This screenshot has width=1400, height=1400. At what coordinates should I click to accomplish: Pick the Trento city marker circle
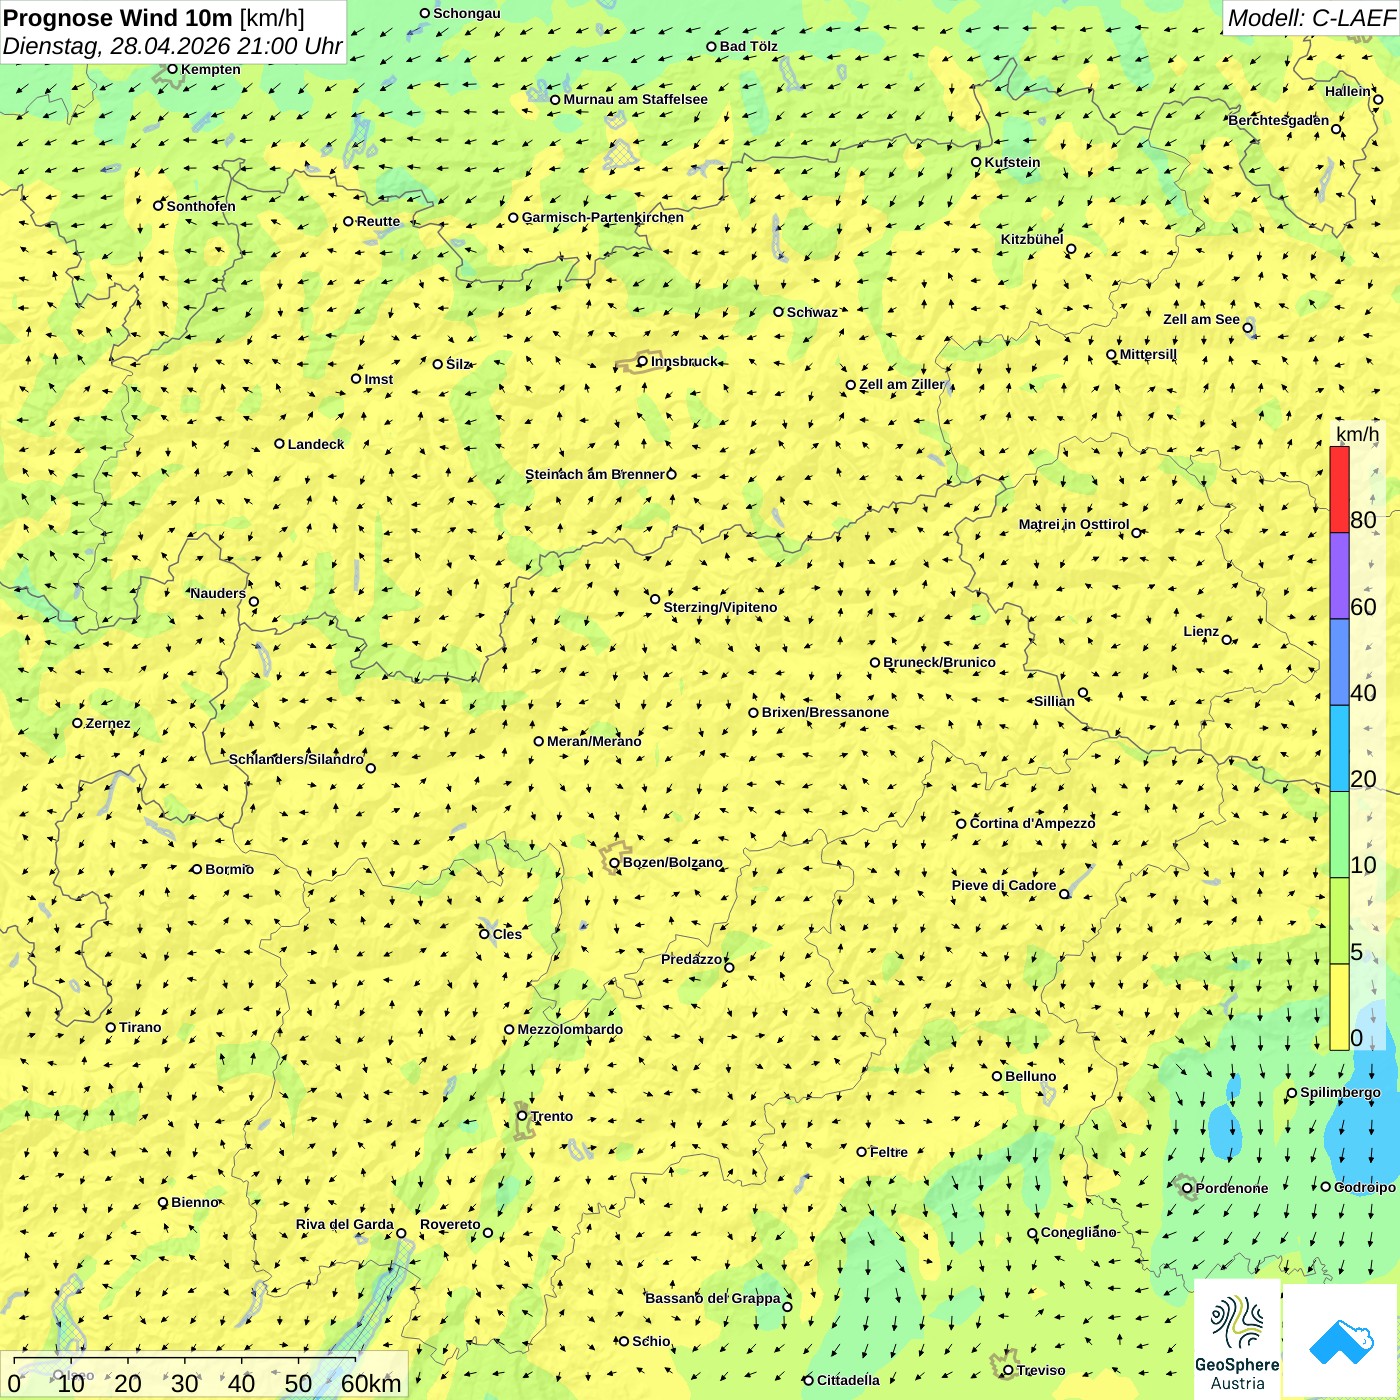point(522,1116)
